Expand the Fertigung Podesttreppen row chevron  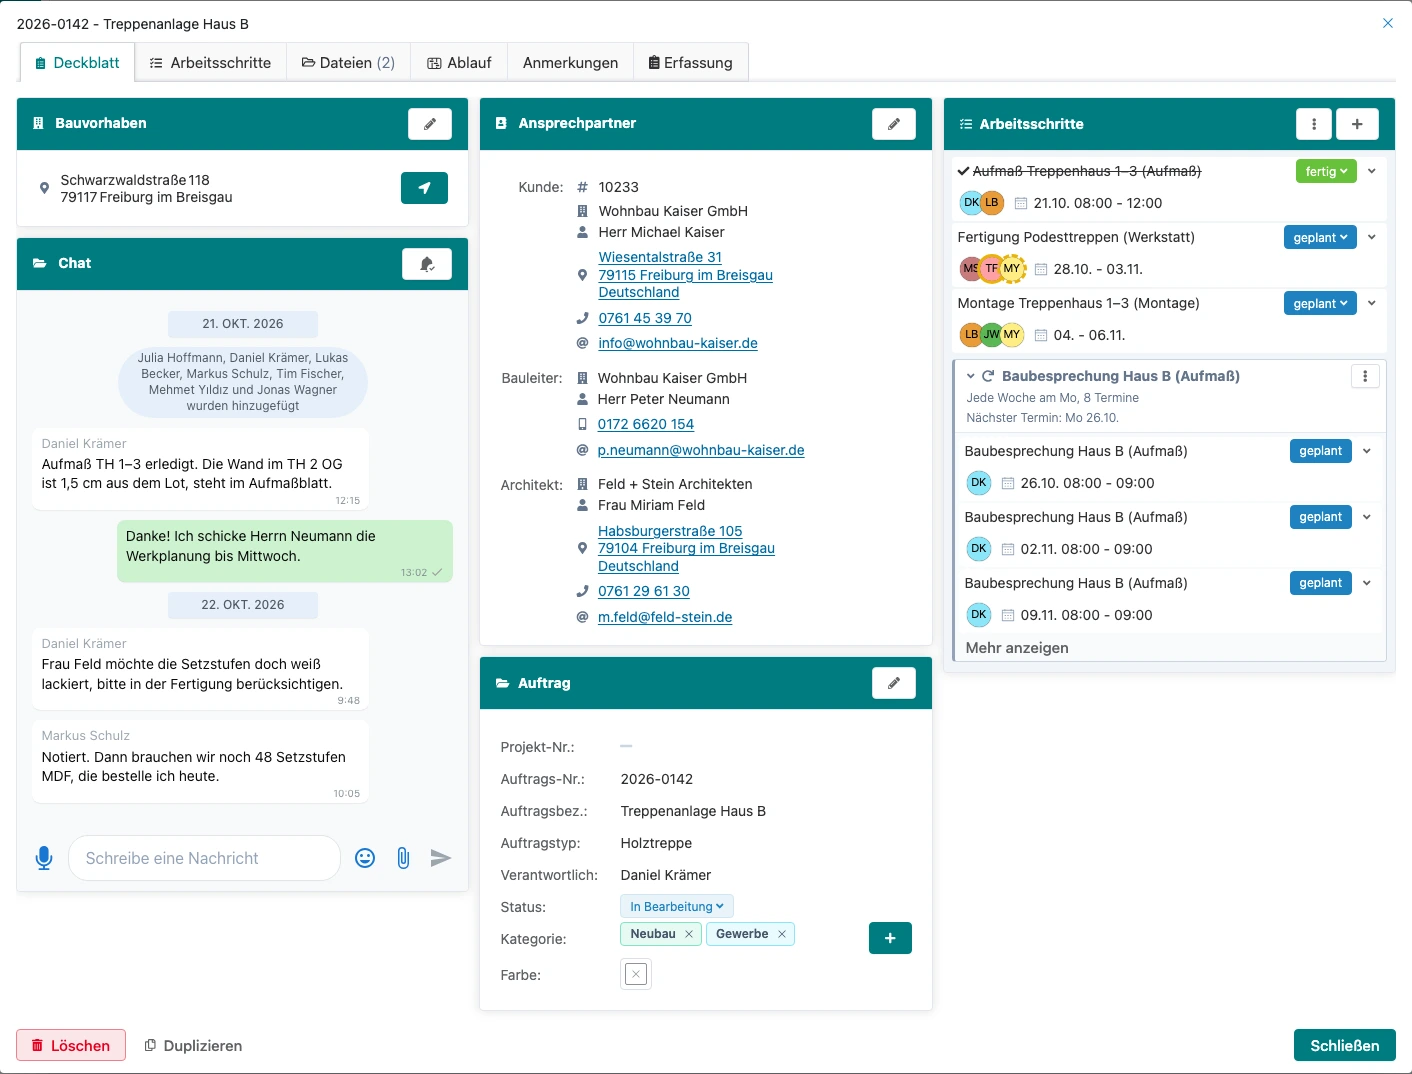tap(1372, 237)
